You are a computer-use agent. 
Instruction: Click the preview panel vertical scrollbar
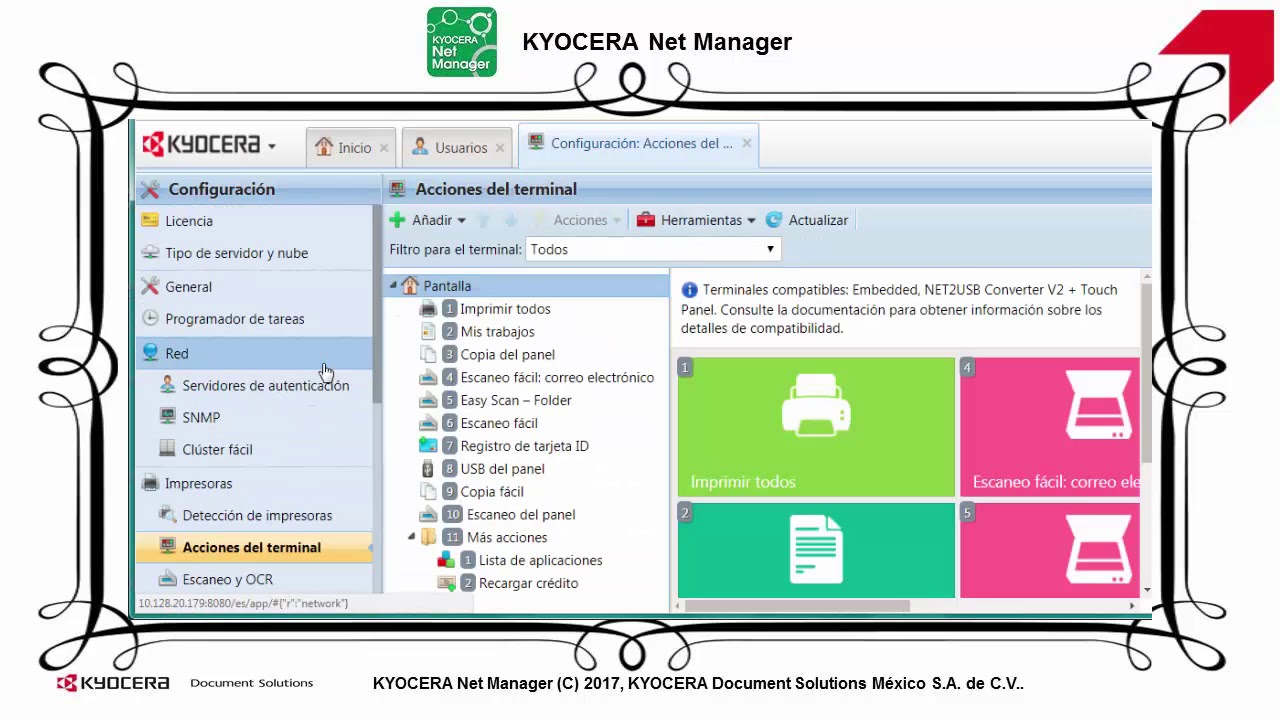click(1146, 373)
